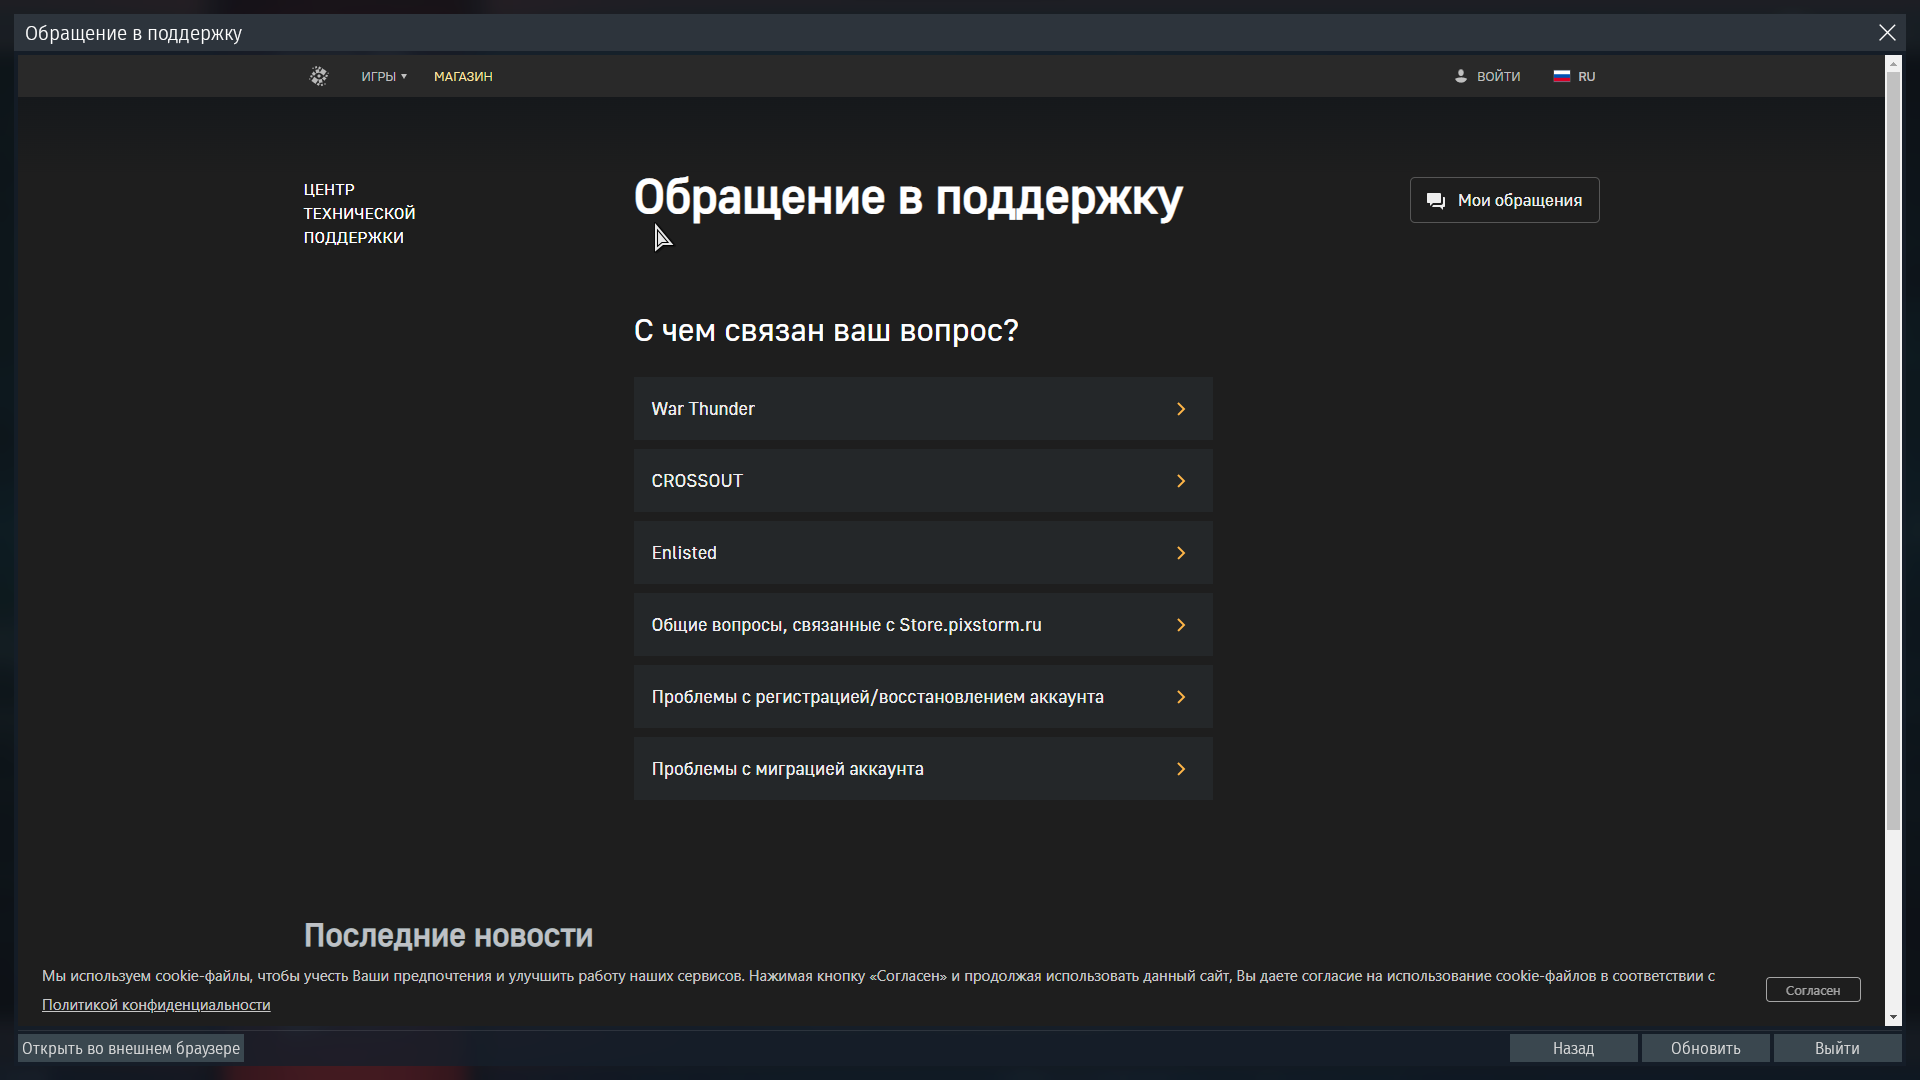Screen dimensions: 1920x1080
Task: Click the orange chevron on CROSSOUT row
Action: click(x=1181, y=481)
